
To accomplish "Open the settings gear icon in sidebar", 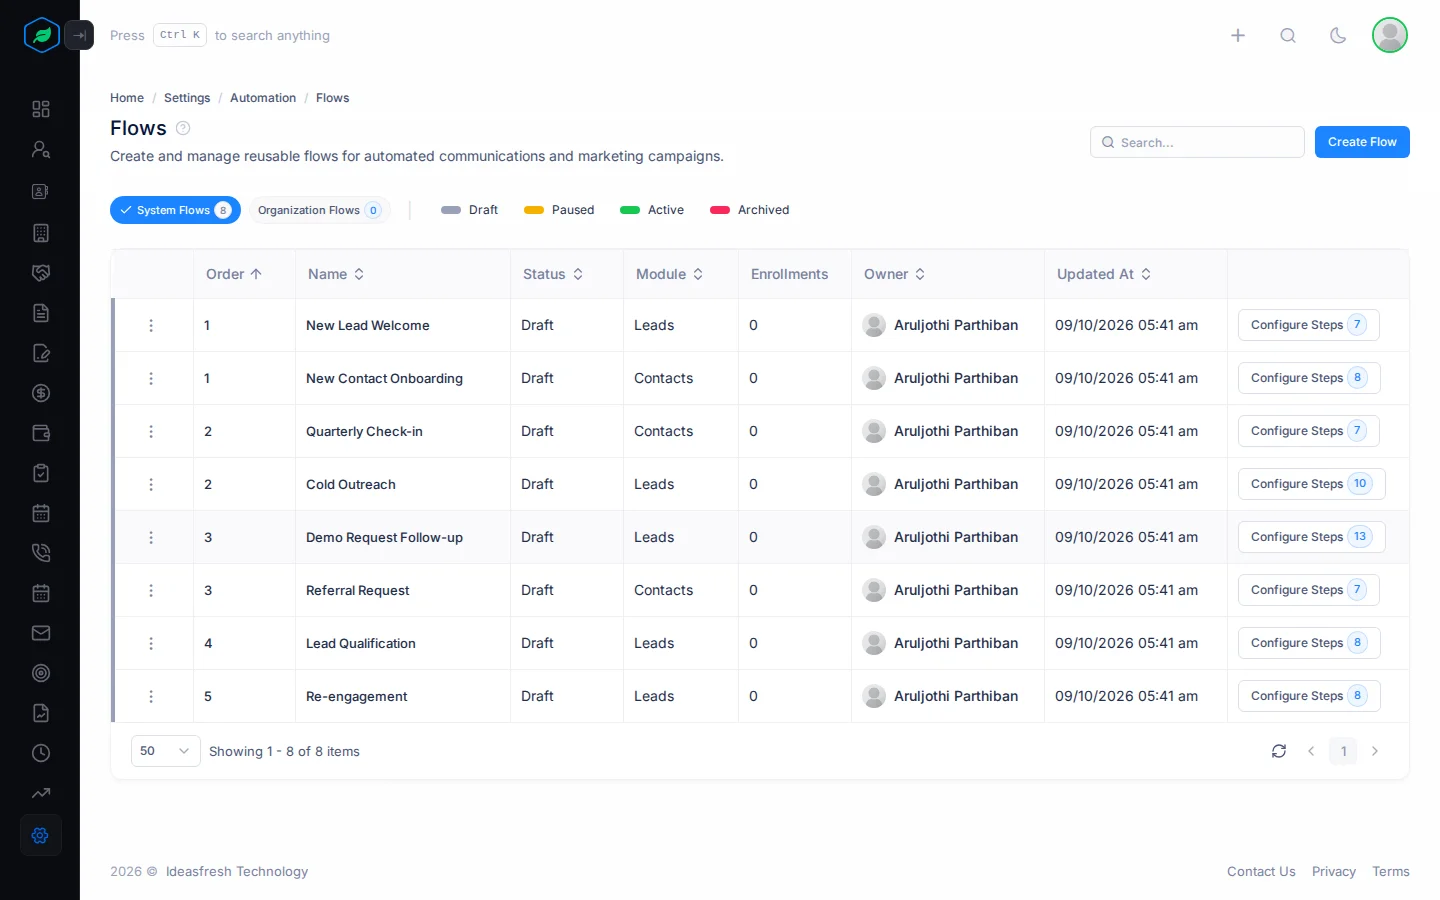I will point(41,835).
